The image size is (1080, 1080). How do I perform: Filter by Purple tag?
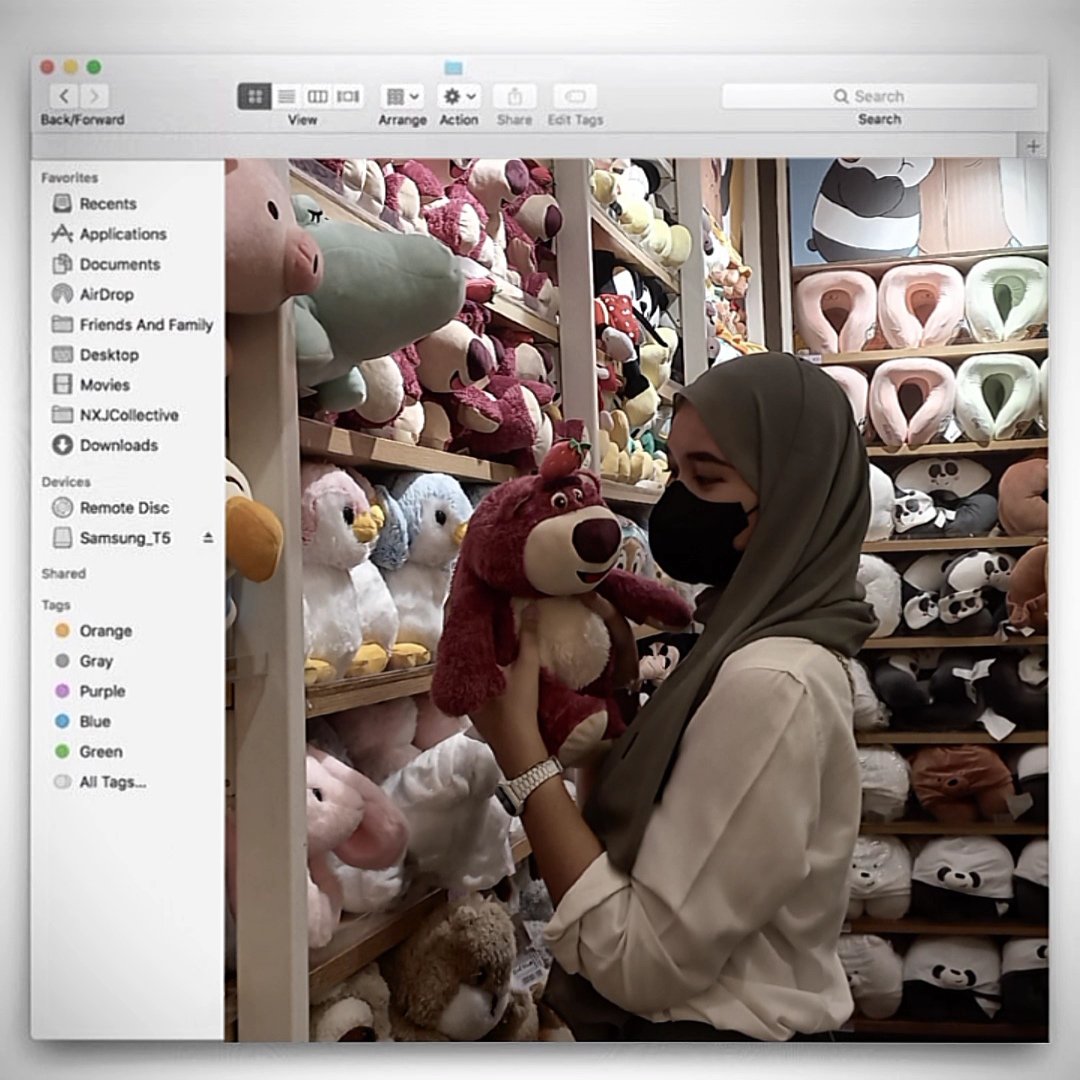click(90, 692)
